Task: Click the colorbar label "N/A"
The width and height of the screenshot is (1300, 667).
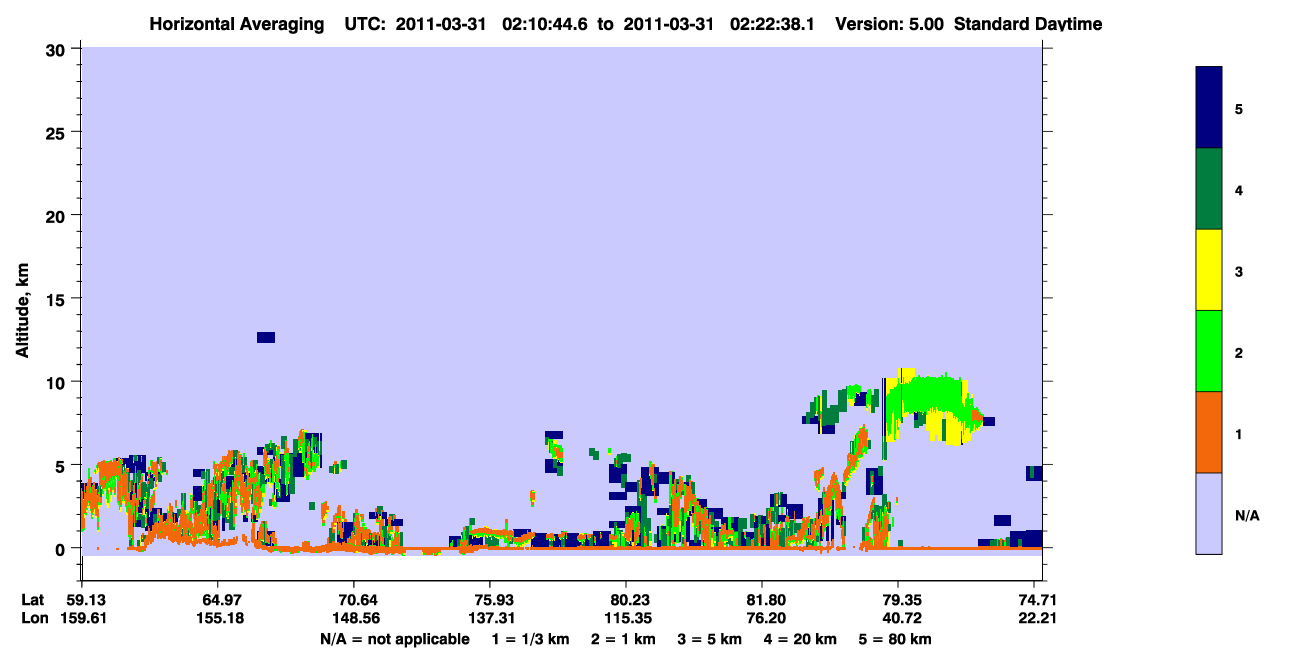Action: pyautogui.click(x=1247, y=516)
